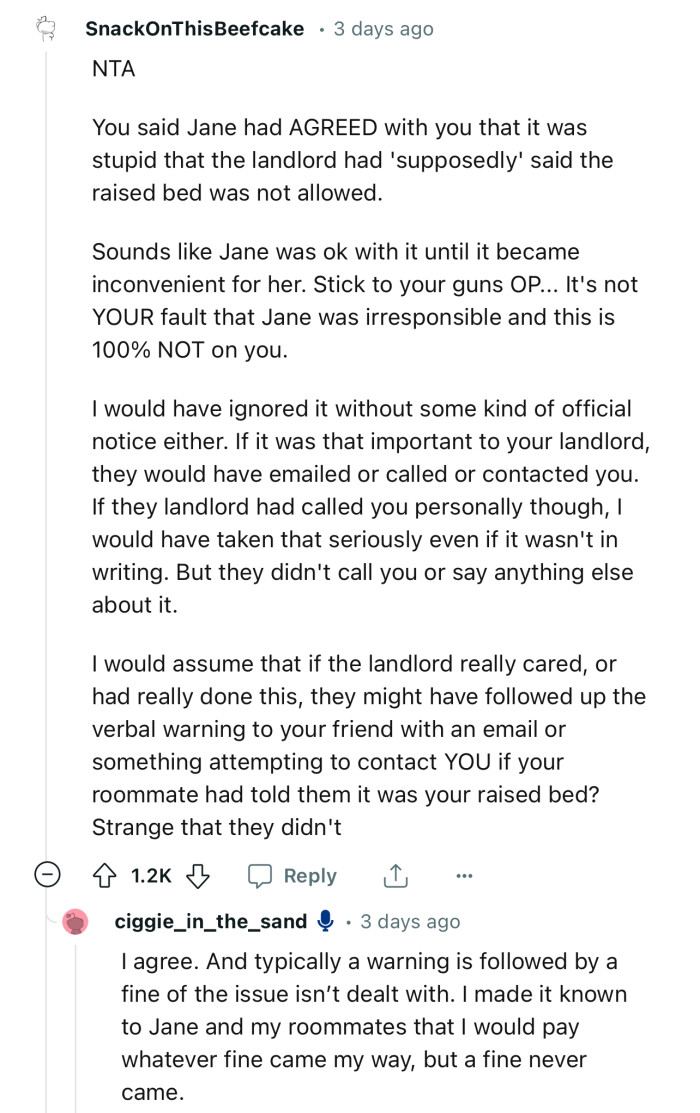Open the share options for the comment
This screenshot has width=700, height=1113.
point(395,875)
